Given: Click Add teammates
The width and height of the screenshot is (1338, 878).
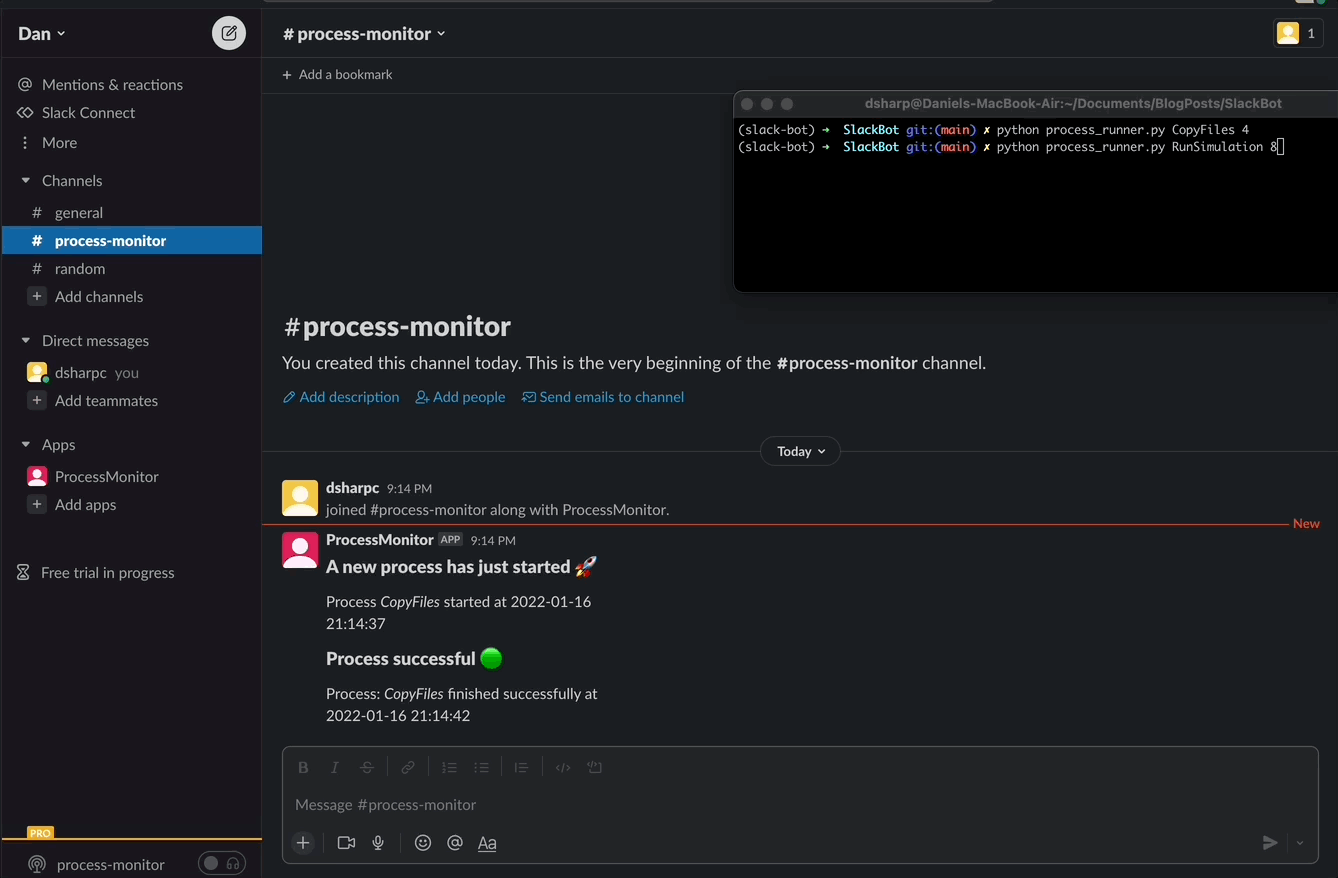Looking at the screenshot, I should [106, 401].
